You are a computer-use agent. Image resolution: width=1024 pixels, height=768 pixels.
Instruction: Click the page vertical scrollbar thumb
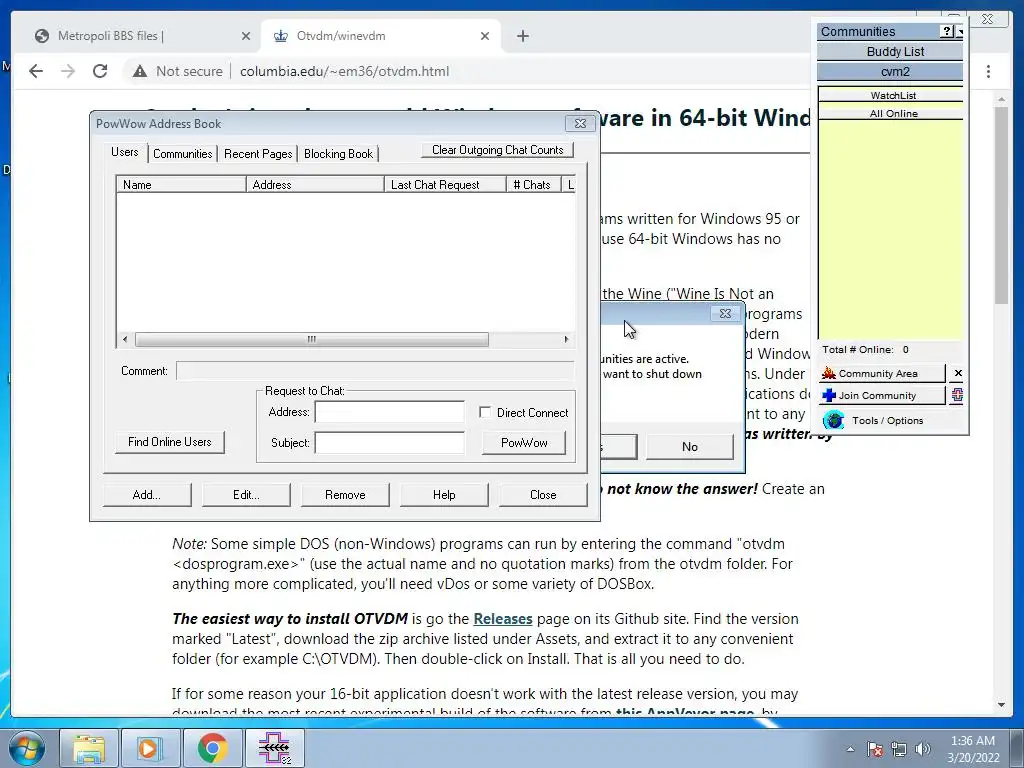pos(1001,205)
